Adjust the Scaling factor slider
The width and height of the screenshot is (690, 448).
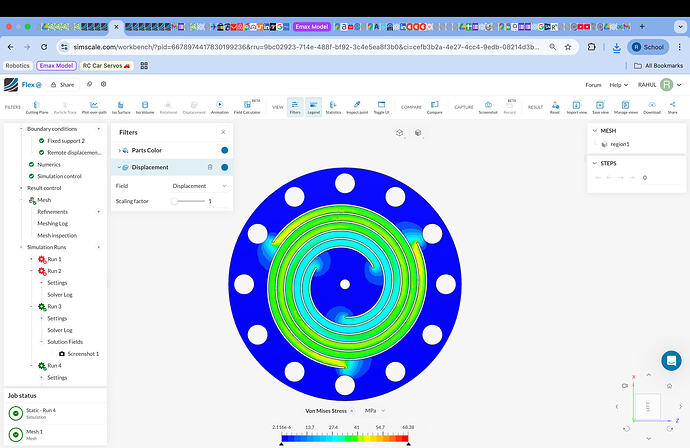tap(176, 201)
